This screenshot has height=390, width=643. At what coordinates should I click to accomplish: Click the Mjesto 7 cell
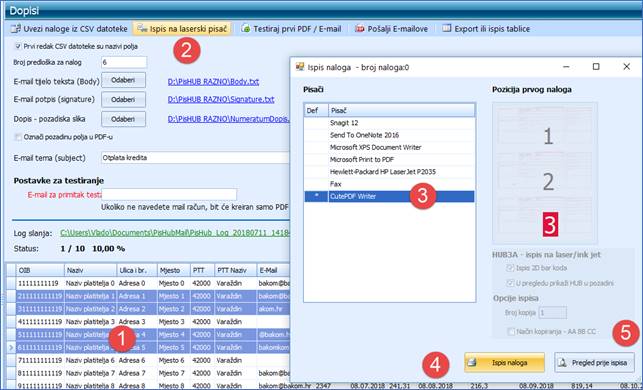[174, 373]
